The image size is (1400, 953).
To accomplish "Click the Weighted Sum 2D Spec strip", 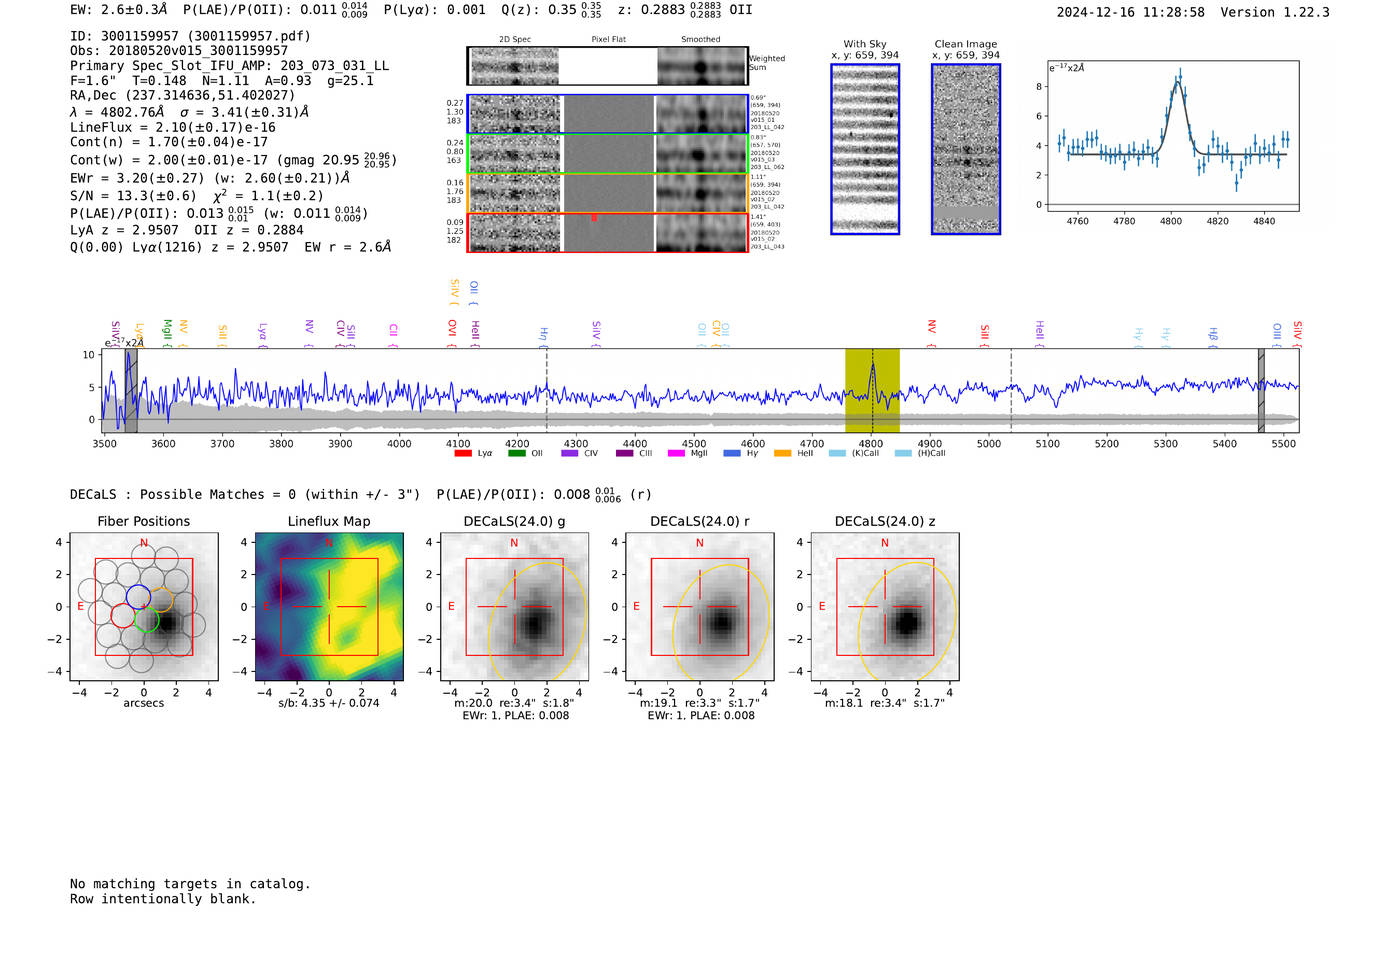I will click(514, 66).
